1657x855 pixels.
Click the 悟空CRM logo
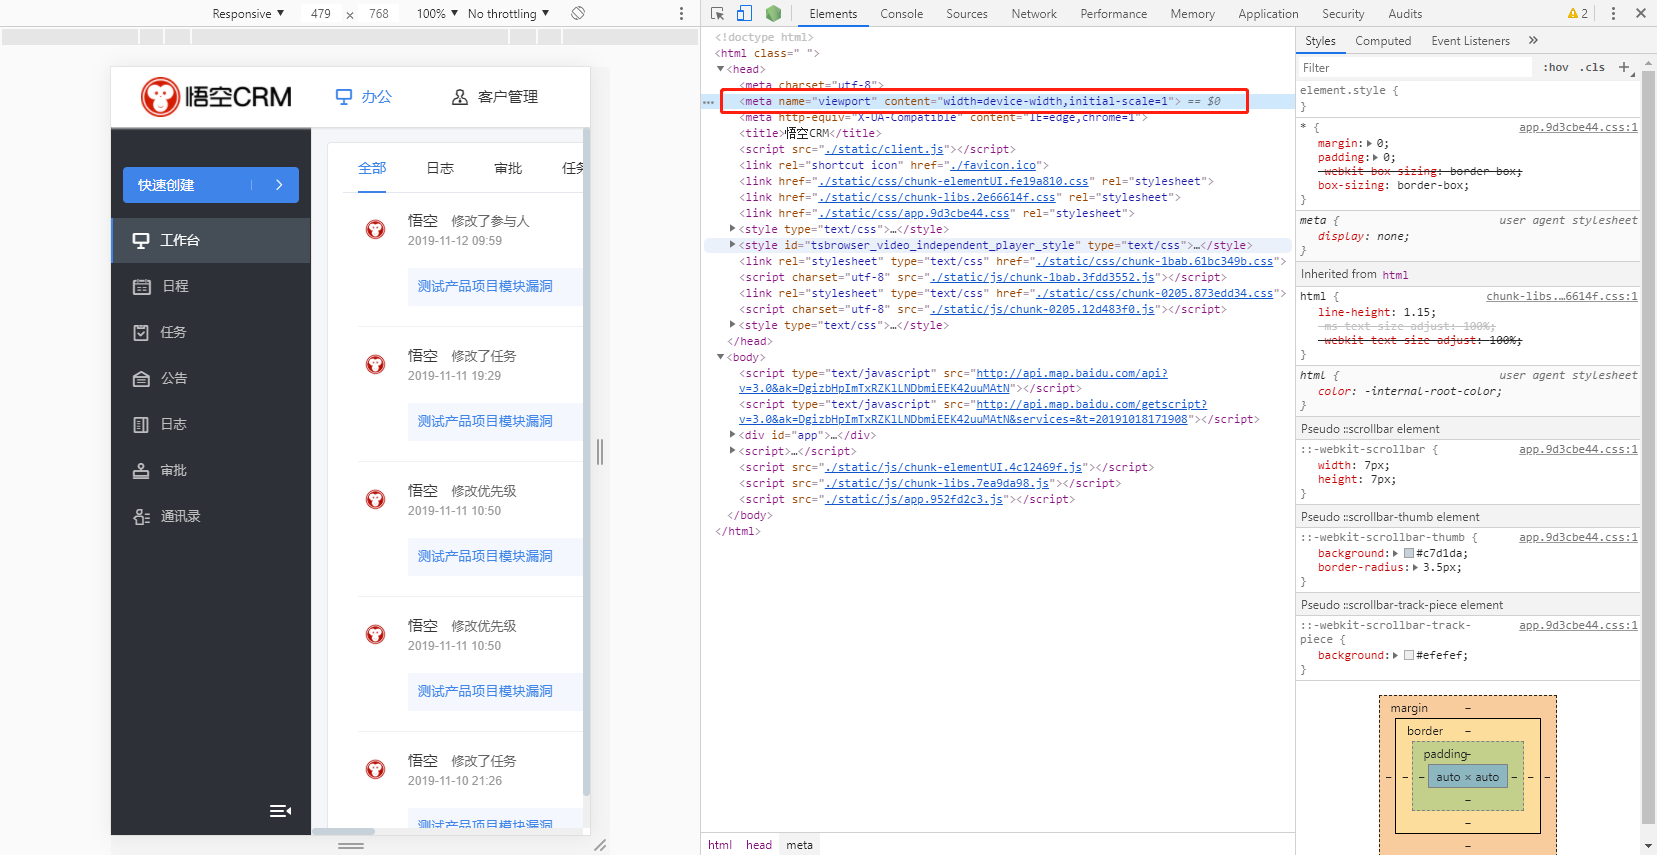pyautogui.click(x=216, y=97)
